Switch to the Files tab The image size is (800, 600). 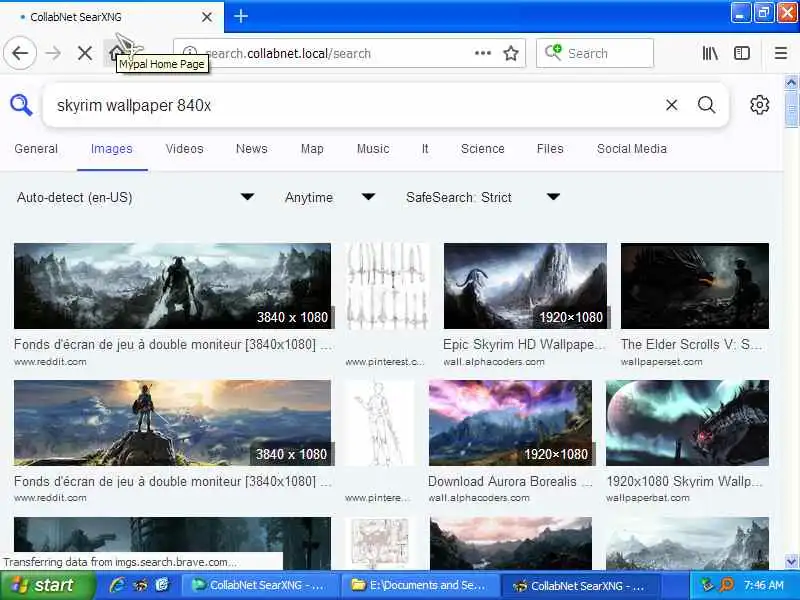(x=550, y=149)
